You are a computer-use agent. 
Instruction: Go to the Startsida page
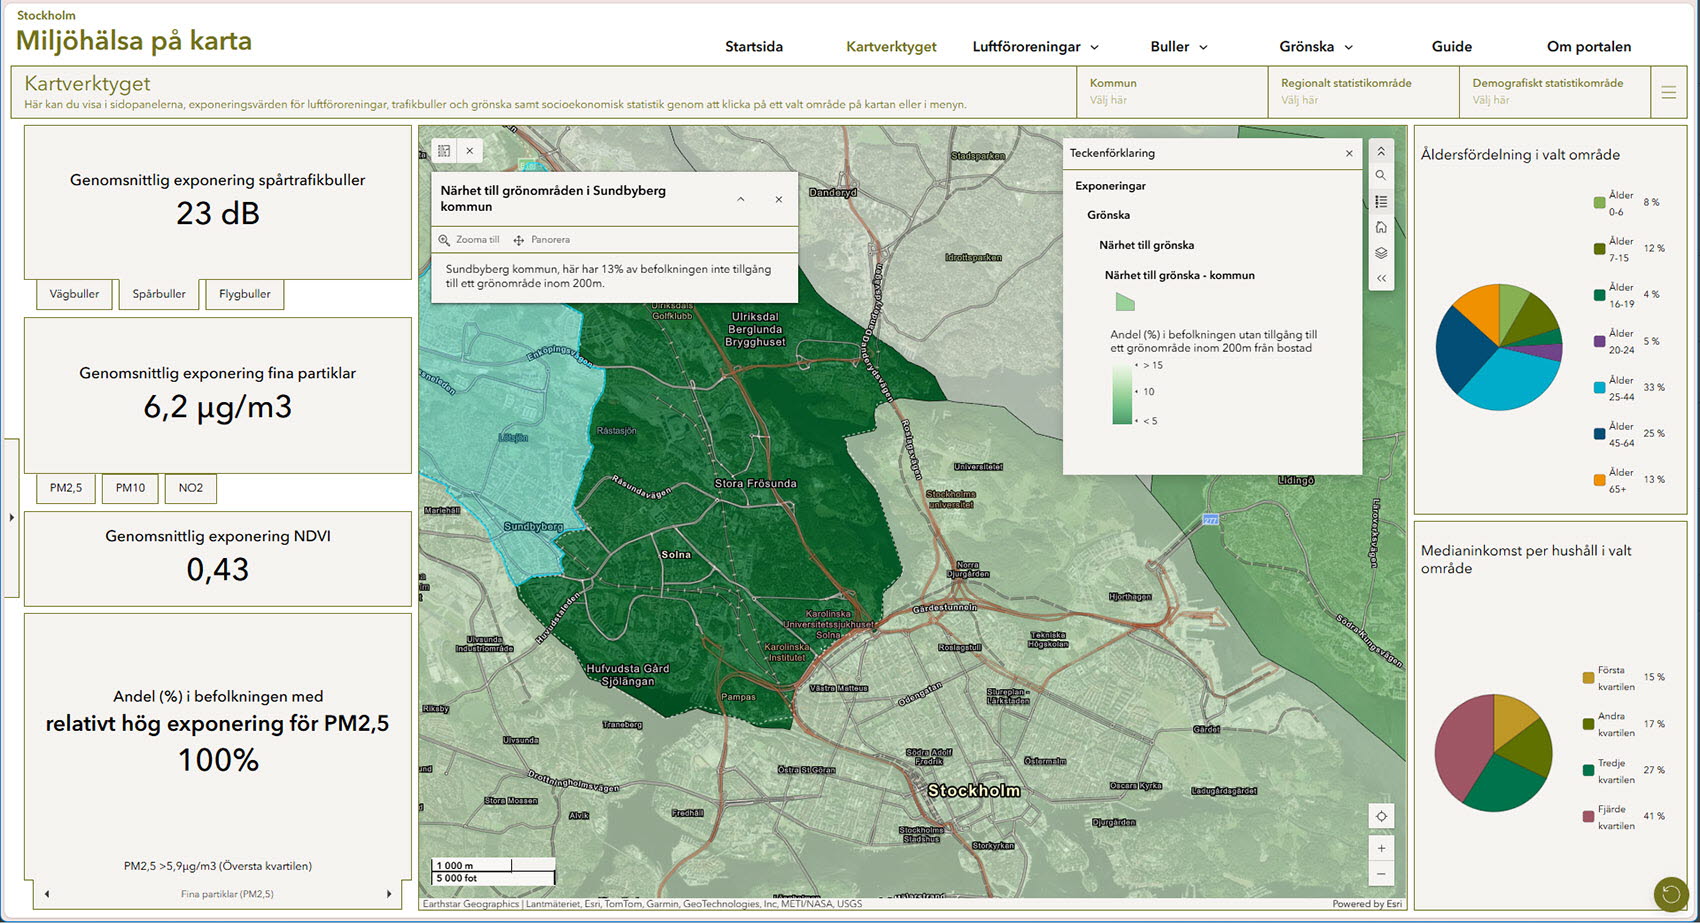click(x=754, y=47)
